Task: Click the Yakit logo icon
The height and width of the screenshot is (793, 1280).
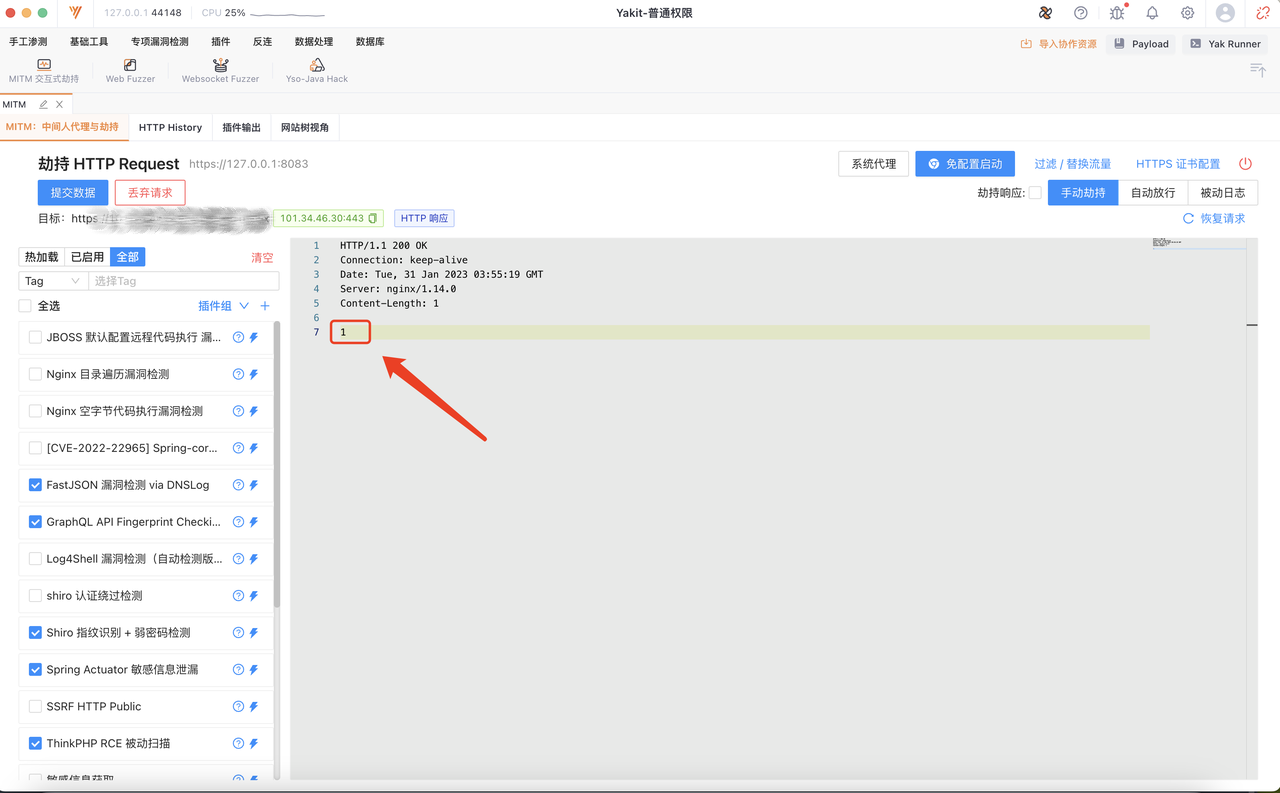Action: coord(76,13)
